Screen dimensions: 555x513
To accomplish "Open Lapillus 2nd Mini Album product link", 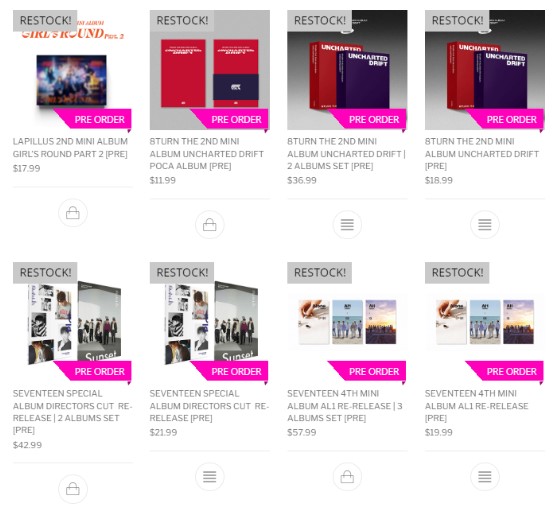I will pos(70,148).
